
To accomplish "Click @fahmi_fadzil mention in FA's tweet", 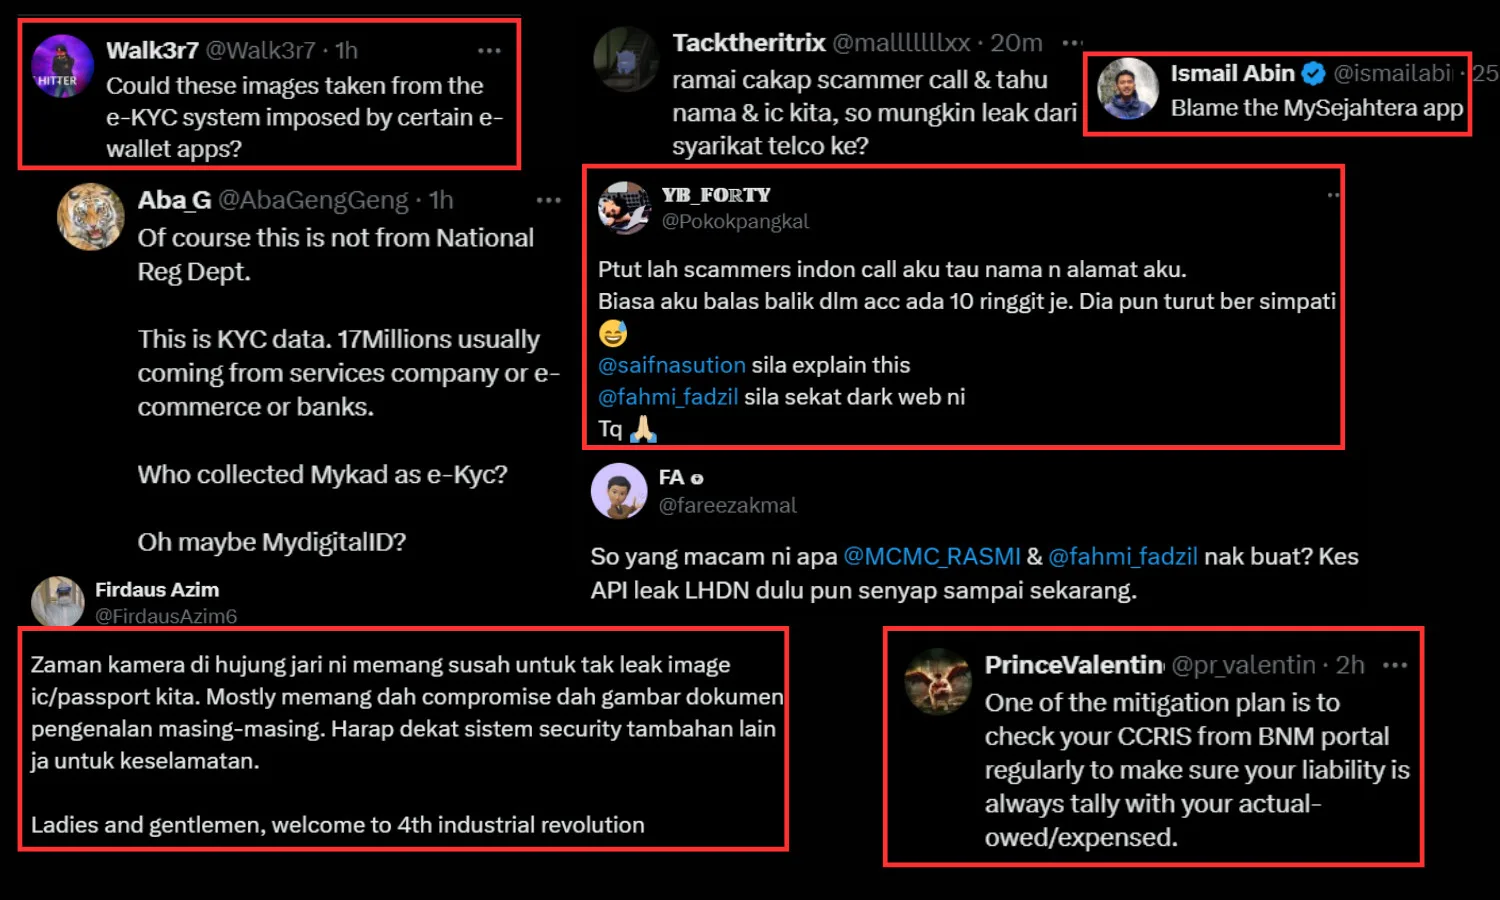I will pos(1122,556).
